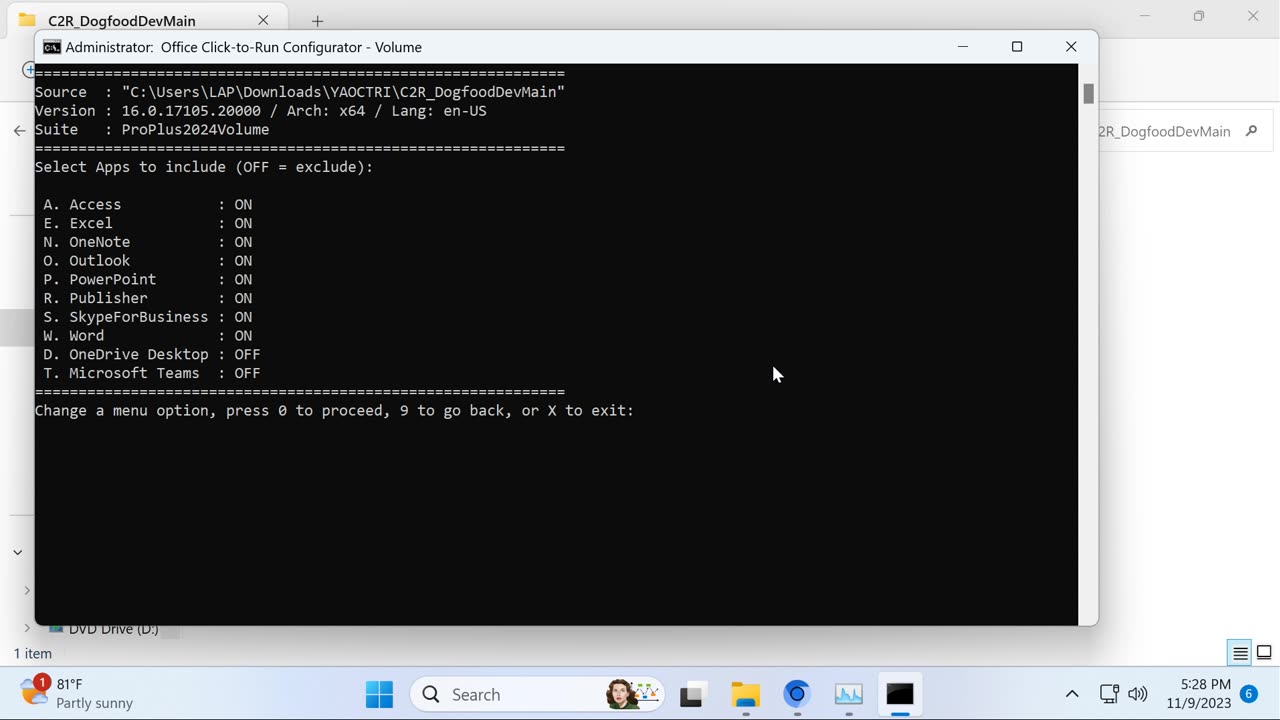Open the blue circle browser taskbar icon
The image size is (1280, 720).
pyautogui.click(x=797, y=694)
